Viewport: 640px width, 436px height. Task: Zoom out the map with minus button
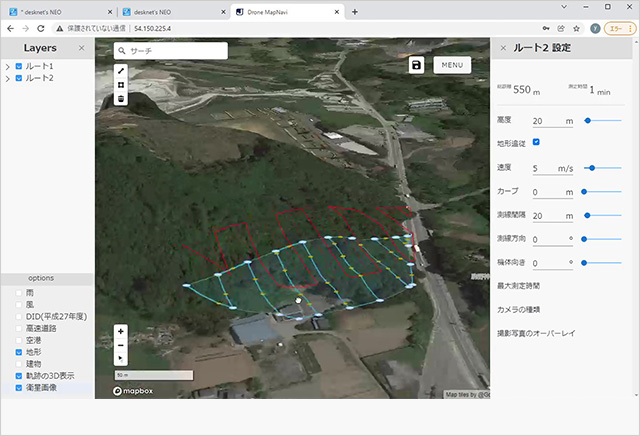coord(121,344)
